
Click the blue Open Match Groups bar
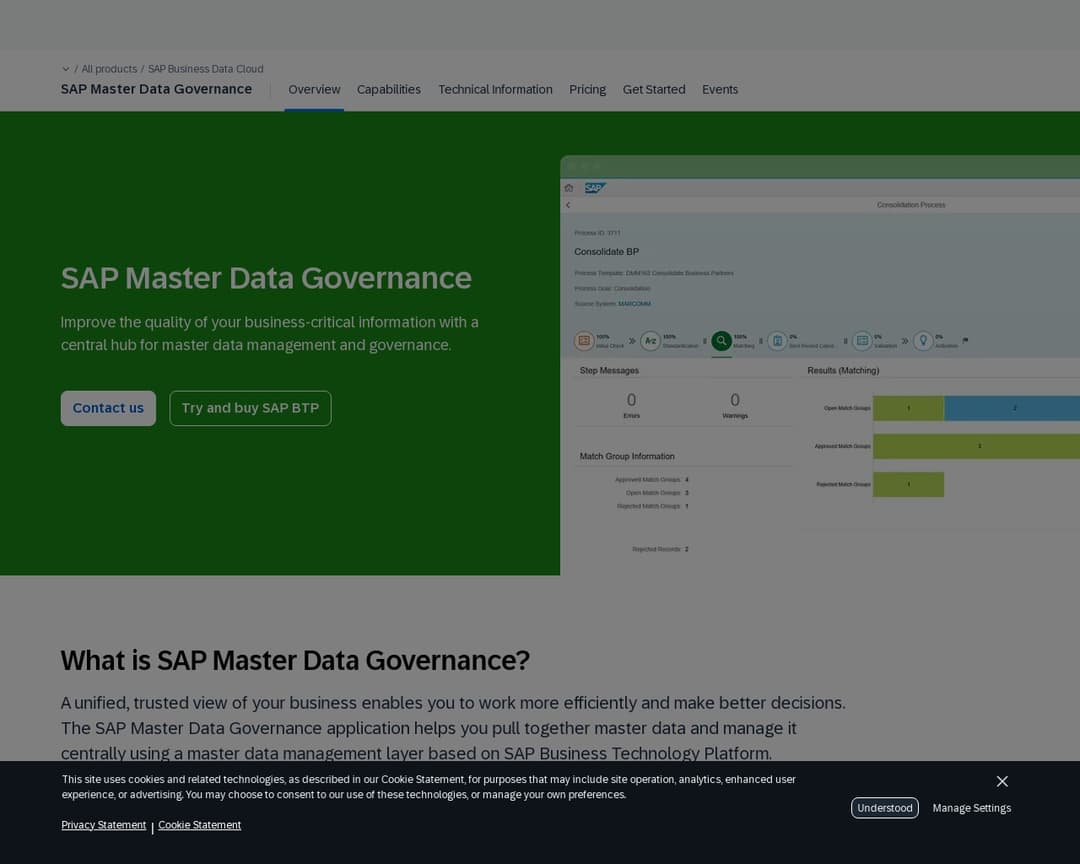(1012, 409)
